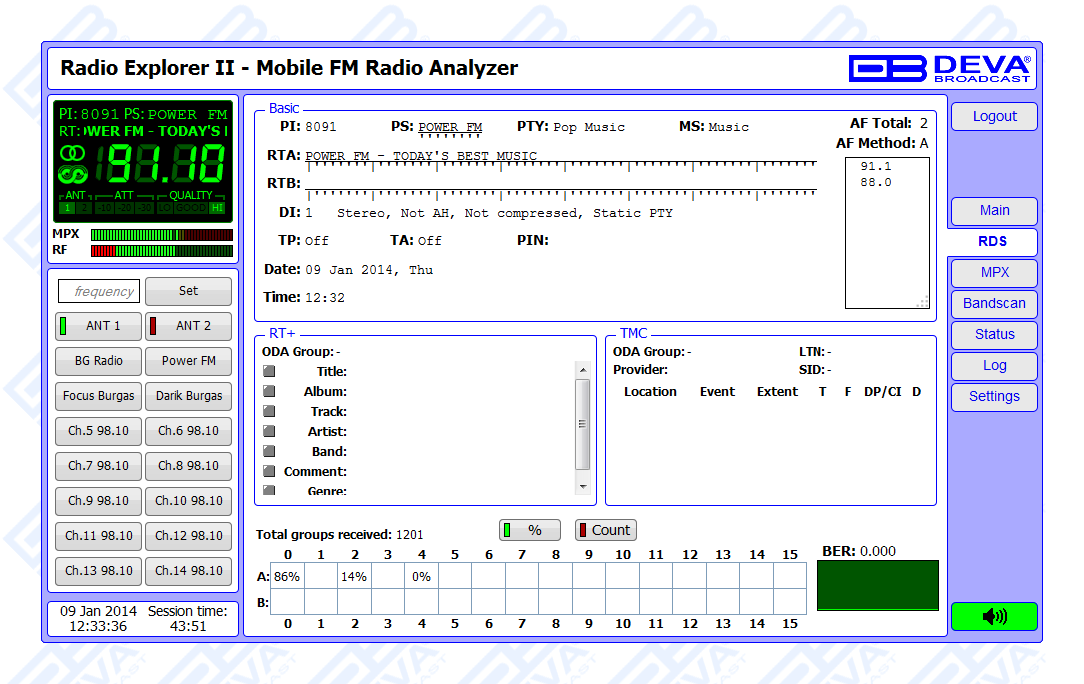Switch to antenna ANT 1
The width and height of the screenshot is (1084, 684).
click(99, 326)
